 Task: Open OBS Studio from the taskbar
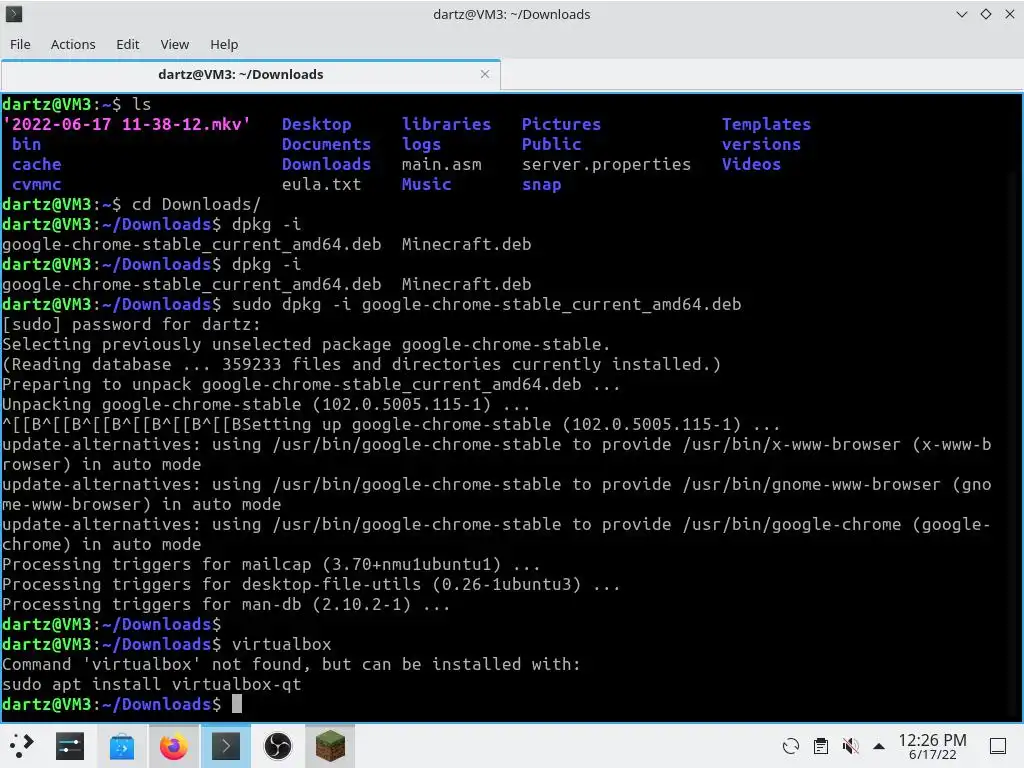[278, 746]
